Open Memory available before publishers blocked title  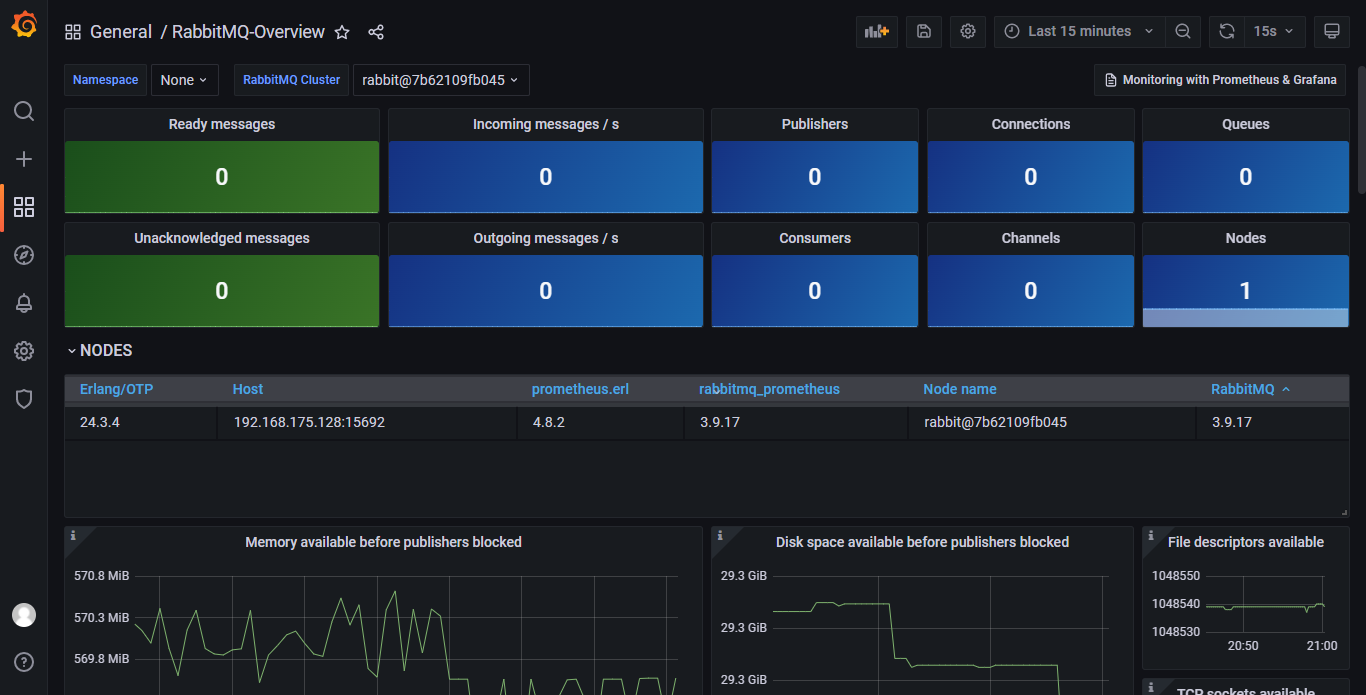384,542
